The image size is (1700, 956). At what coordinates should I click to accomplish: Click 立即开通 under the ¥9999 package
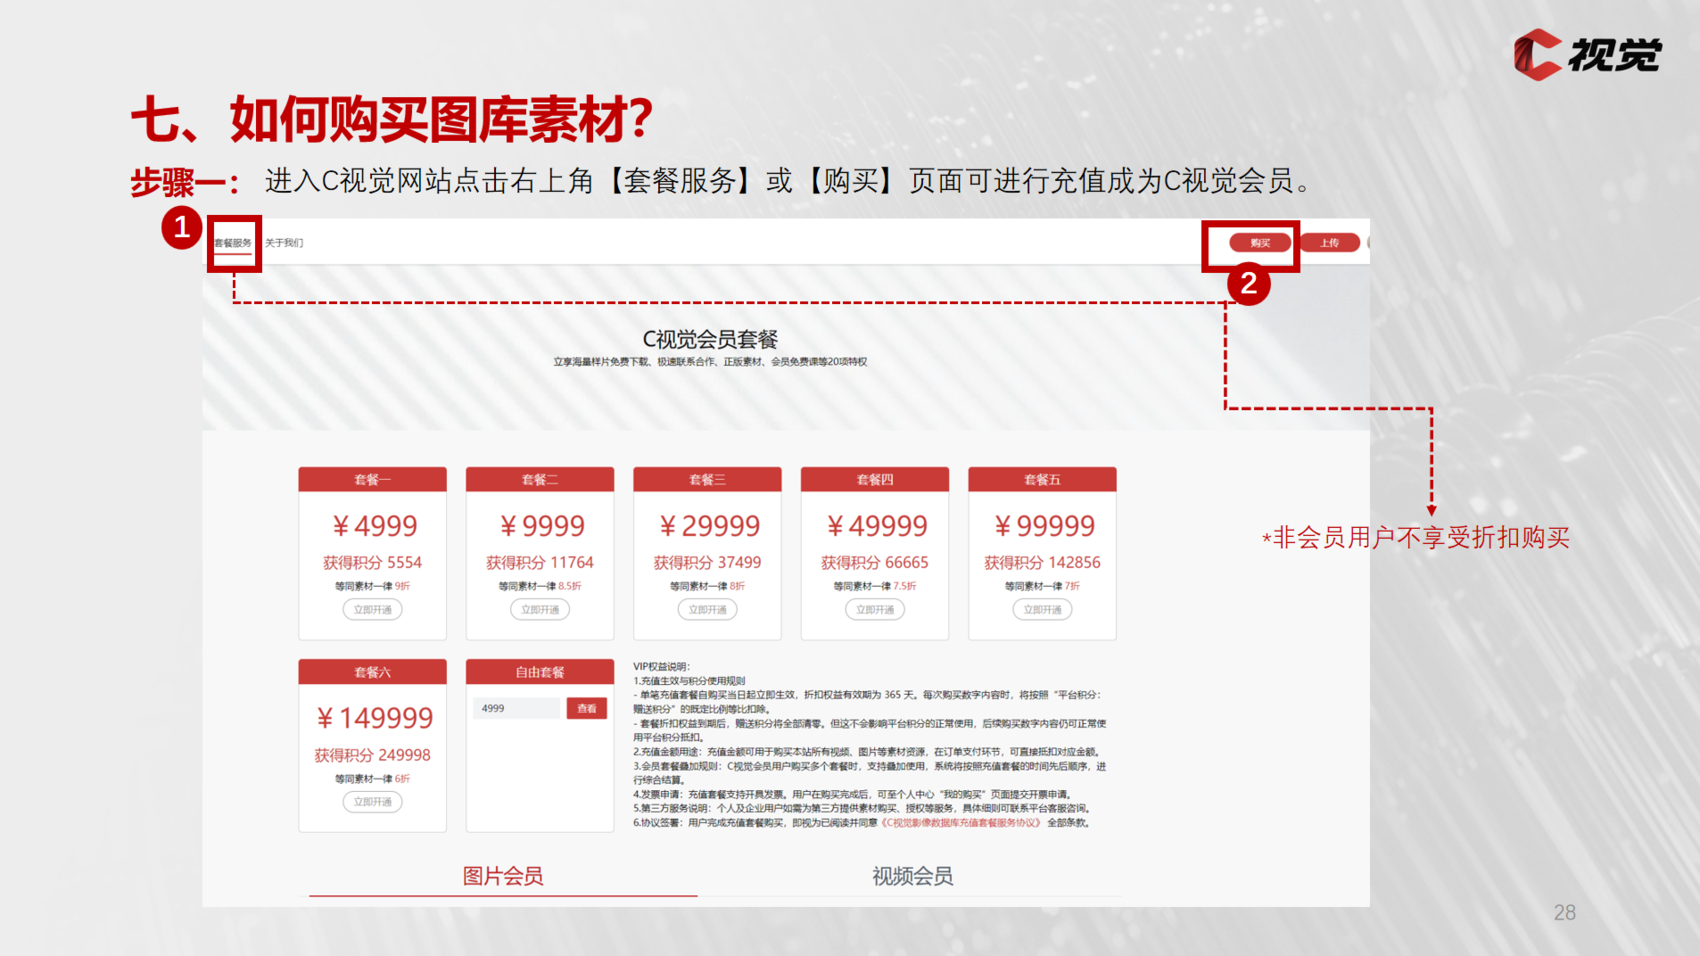click(x=540, y=610)
